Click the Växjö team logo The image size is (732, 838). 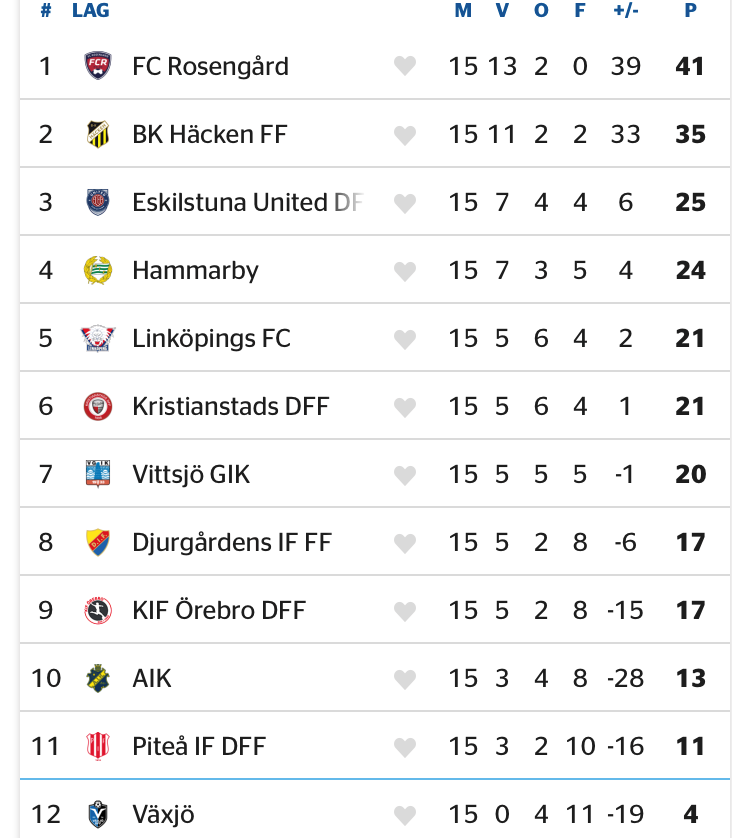(97, 815)
